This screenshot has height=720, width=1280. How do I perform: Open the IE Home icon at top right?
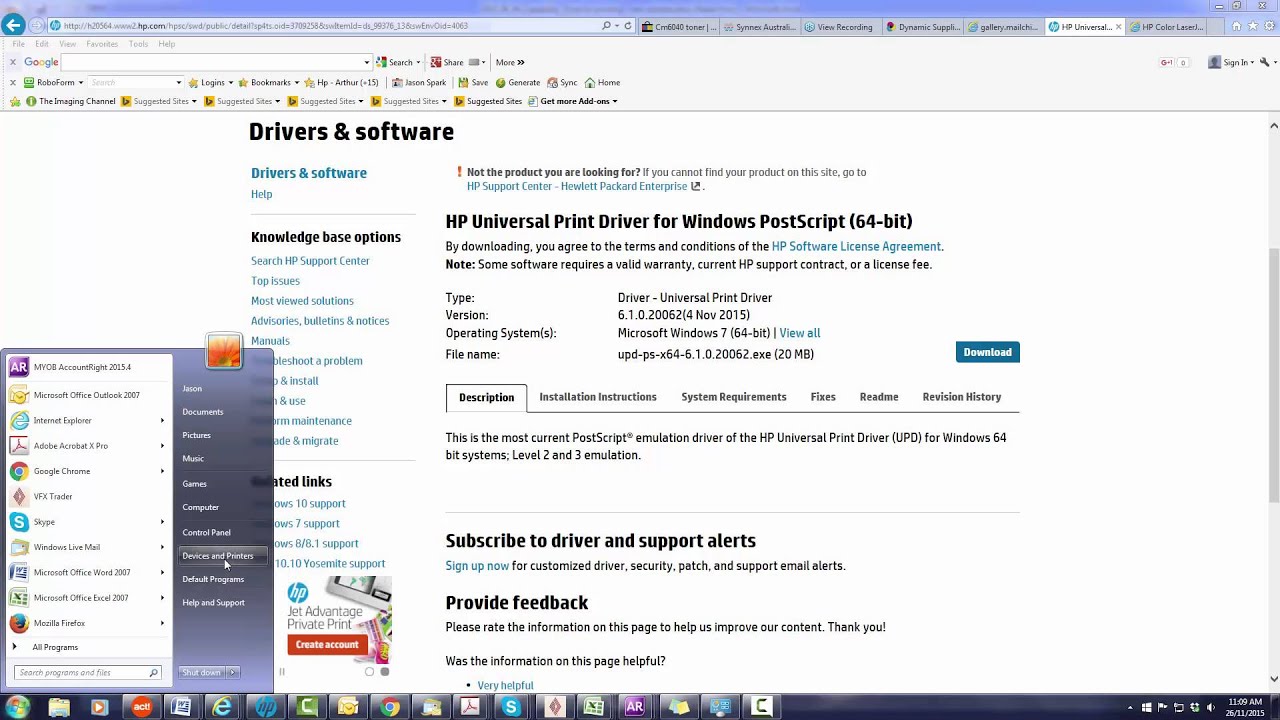pos(1236,27)
